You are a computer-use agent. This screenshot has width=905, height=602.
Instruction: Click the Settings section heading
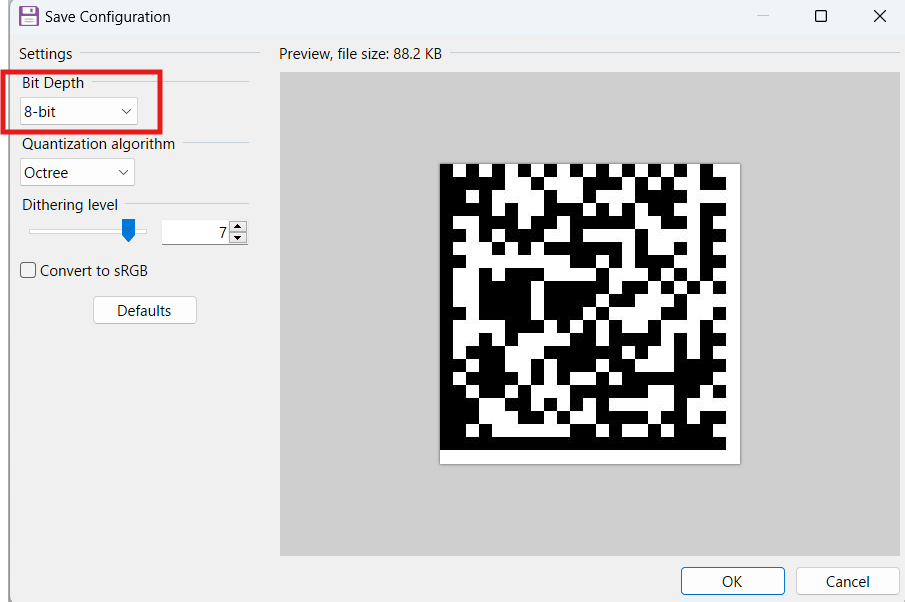[46, 54]
